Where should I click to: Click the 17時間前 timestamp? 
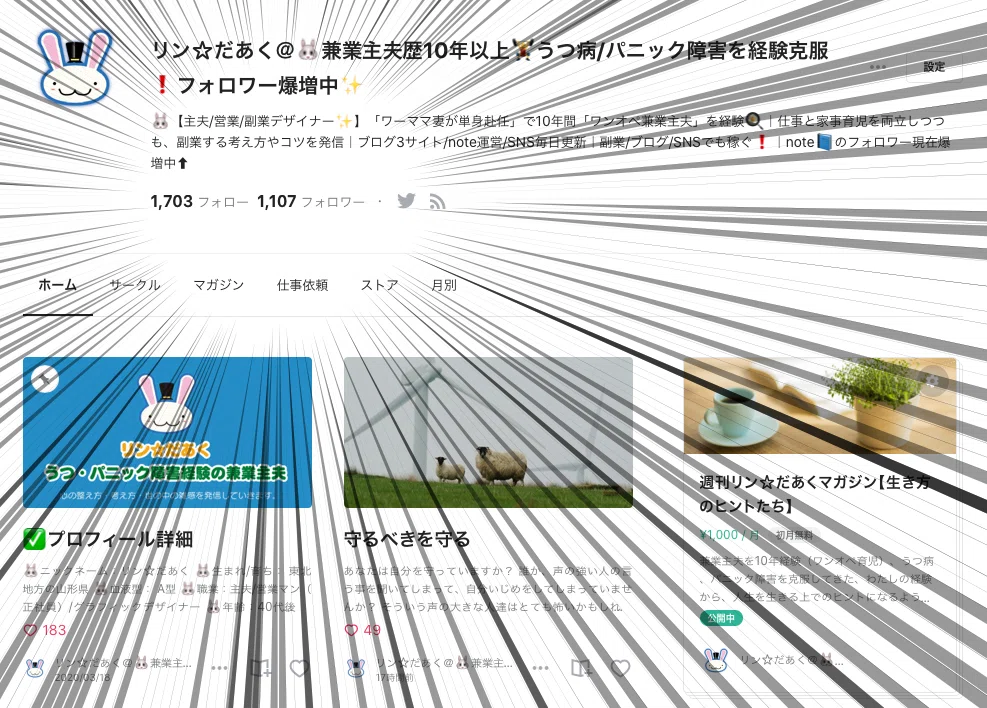click(x=395, y=678)
